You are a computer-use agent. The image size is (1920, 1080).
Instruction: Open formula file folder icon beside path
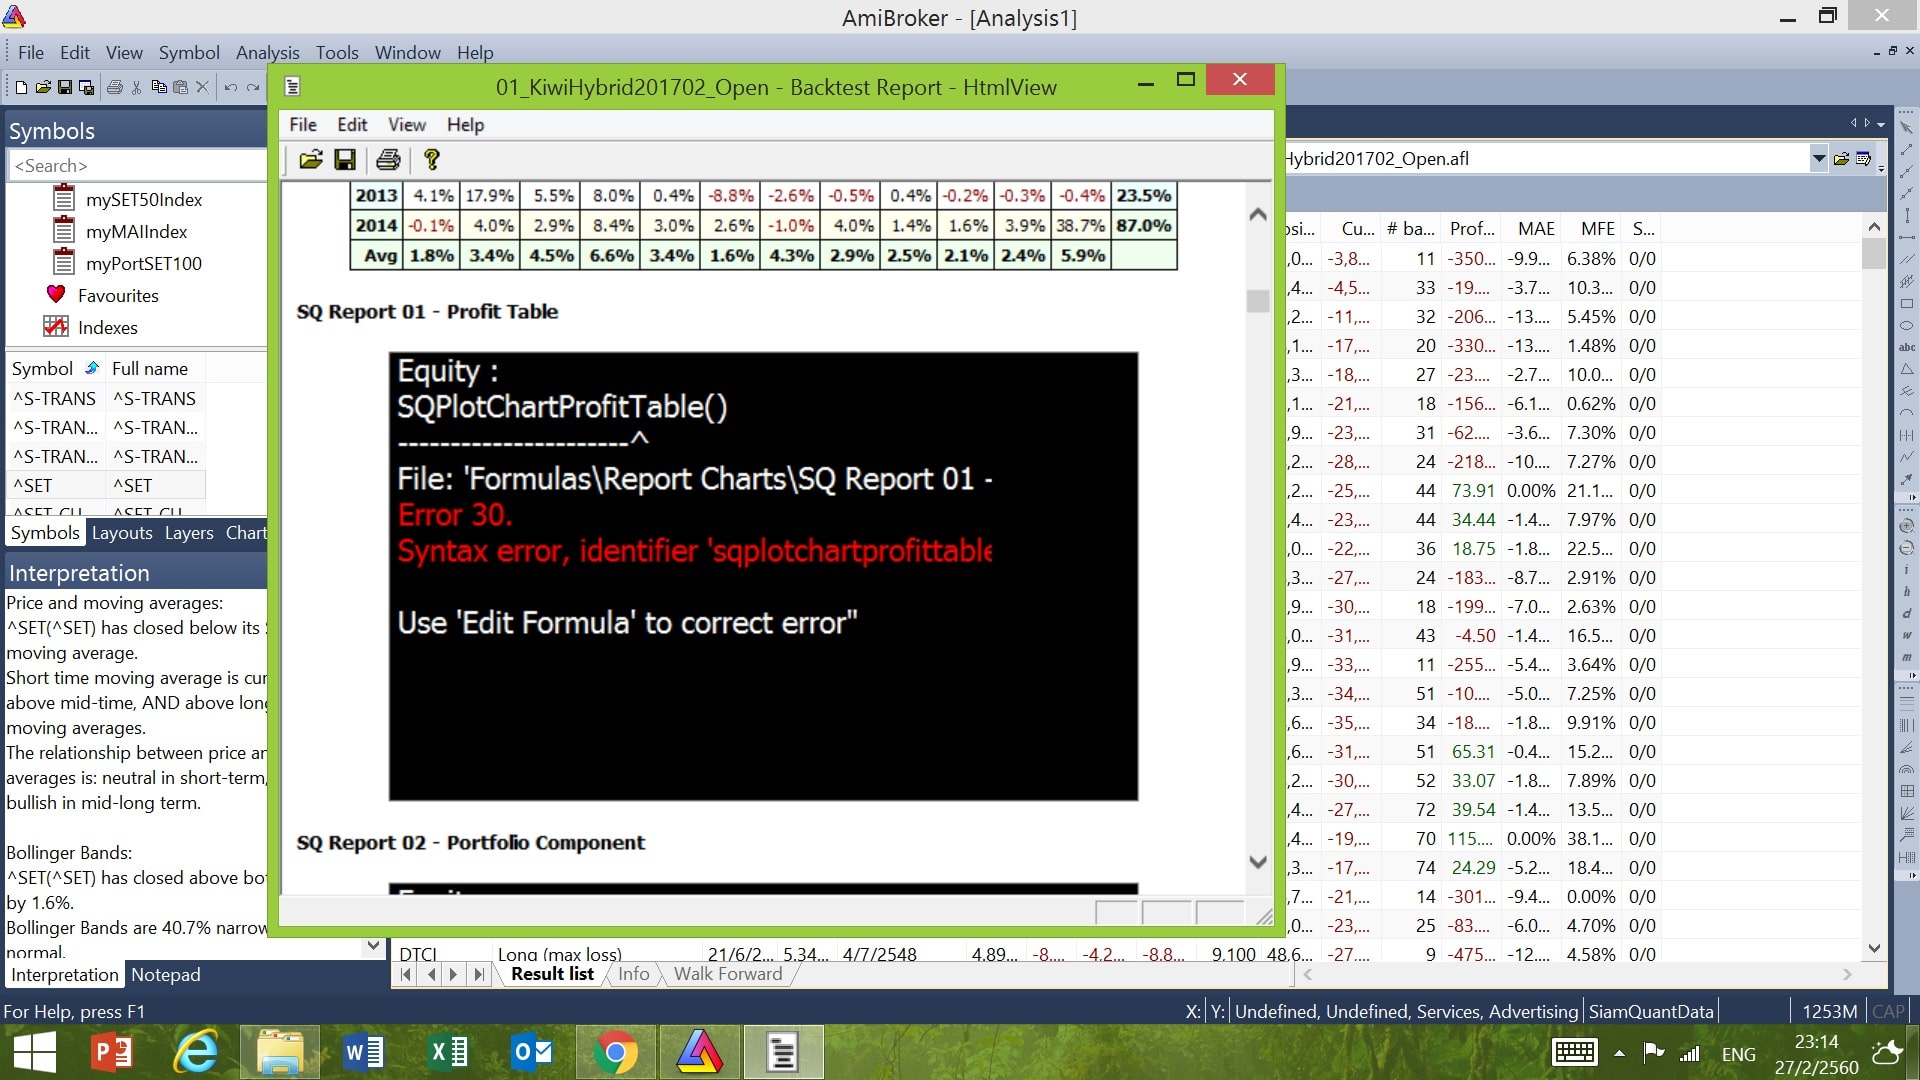point(1841,158)
